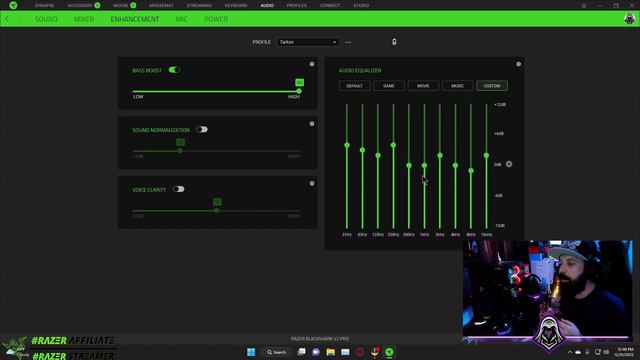Click the 8kHz equalizer band handle

pyautogui.click(x=471, y=171)
